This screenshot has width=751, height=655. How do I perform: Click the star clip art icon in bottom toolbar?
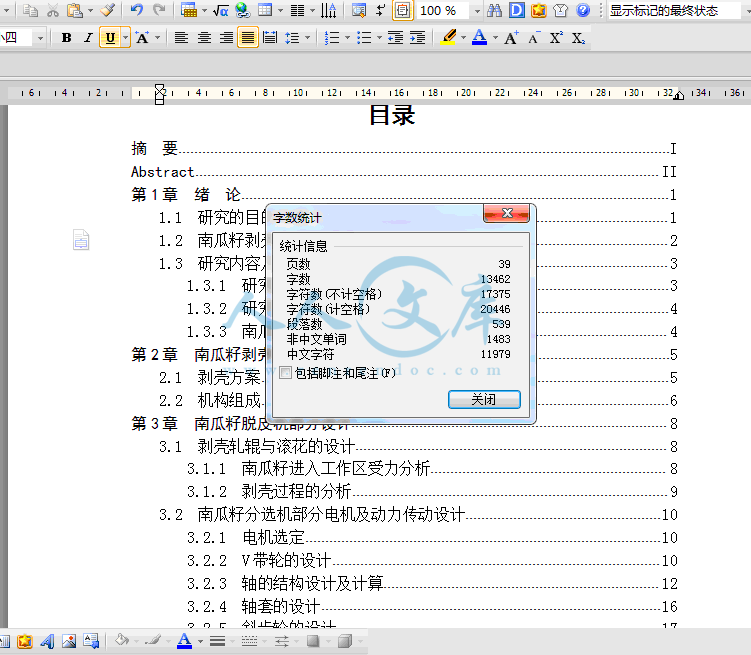25,641
